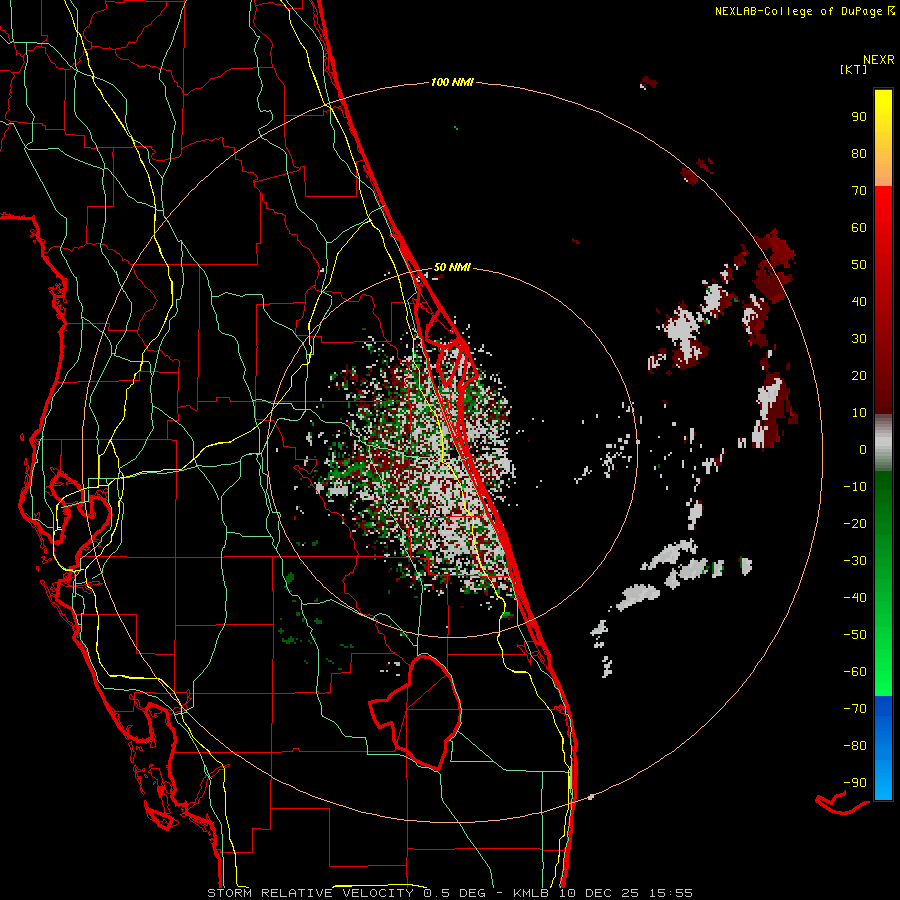Click the -70 value on the velocity scale

(x=855, y=709)
